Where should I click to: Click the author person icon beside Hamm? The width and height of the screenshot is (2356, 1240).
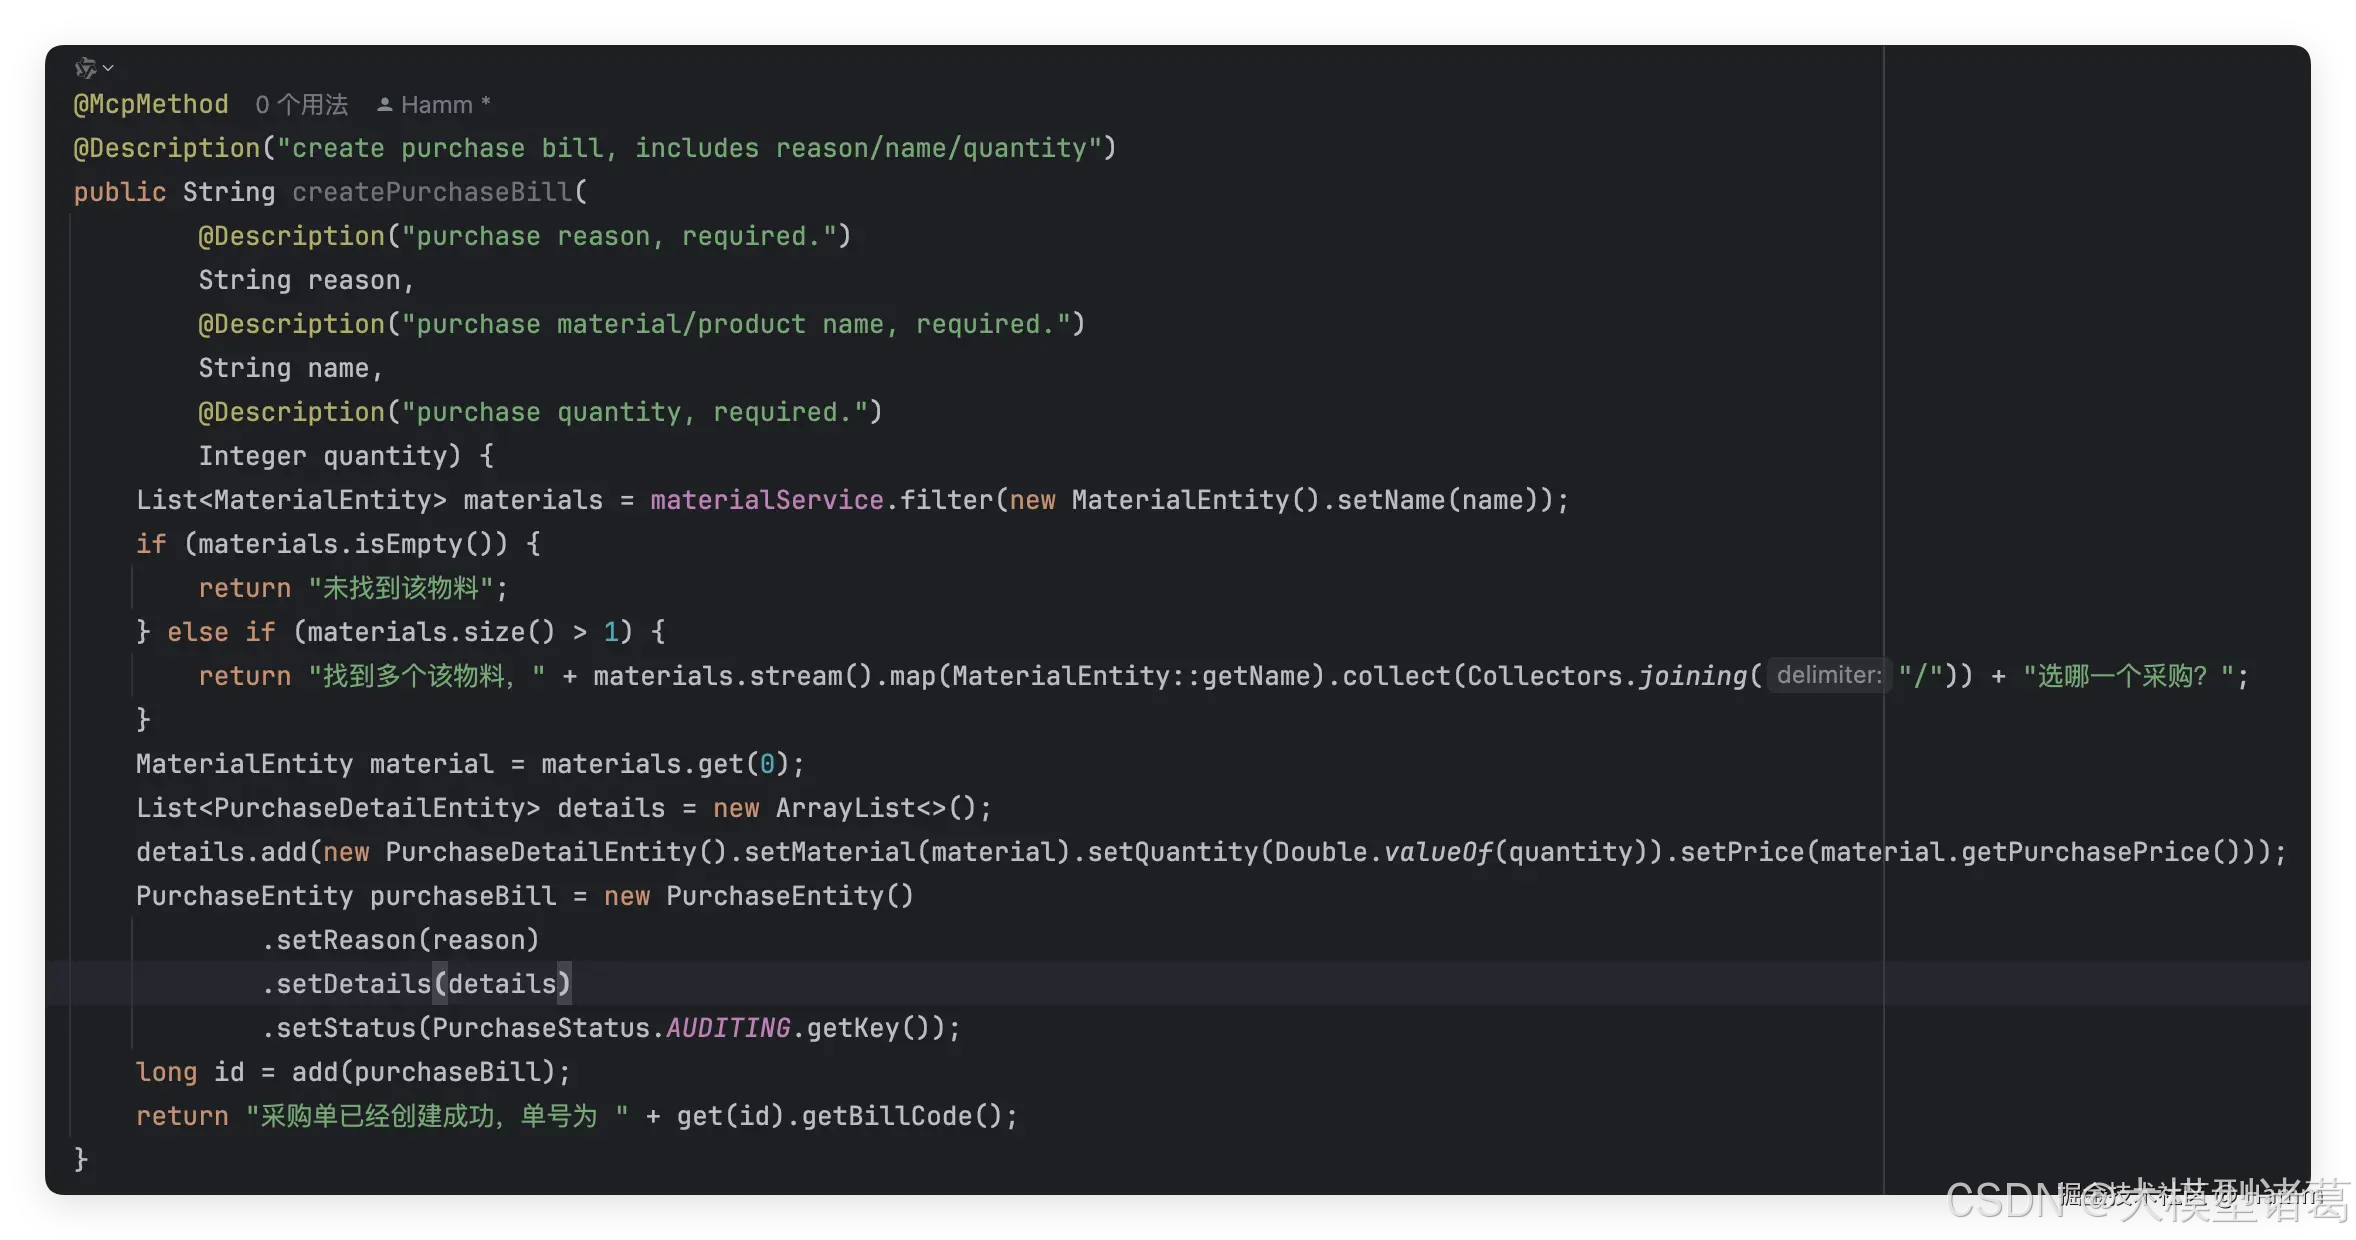(384, 104)
